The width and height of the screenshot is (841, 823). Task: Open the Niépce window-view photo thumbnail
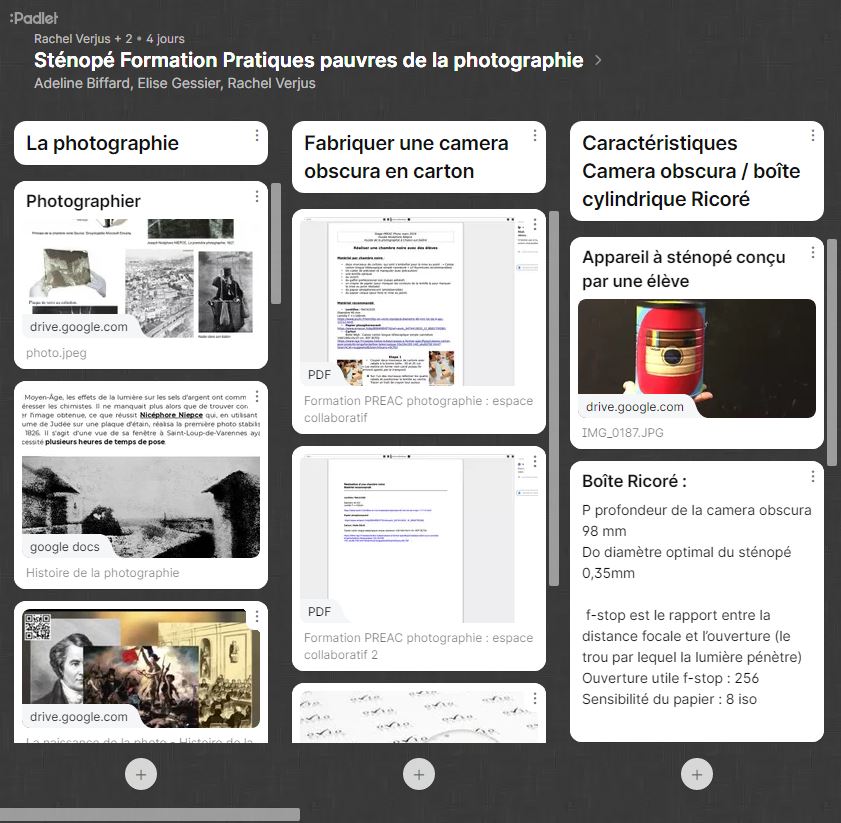141,507
